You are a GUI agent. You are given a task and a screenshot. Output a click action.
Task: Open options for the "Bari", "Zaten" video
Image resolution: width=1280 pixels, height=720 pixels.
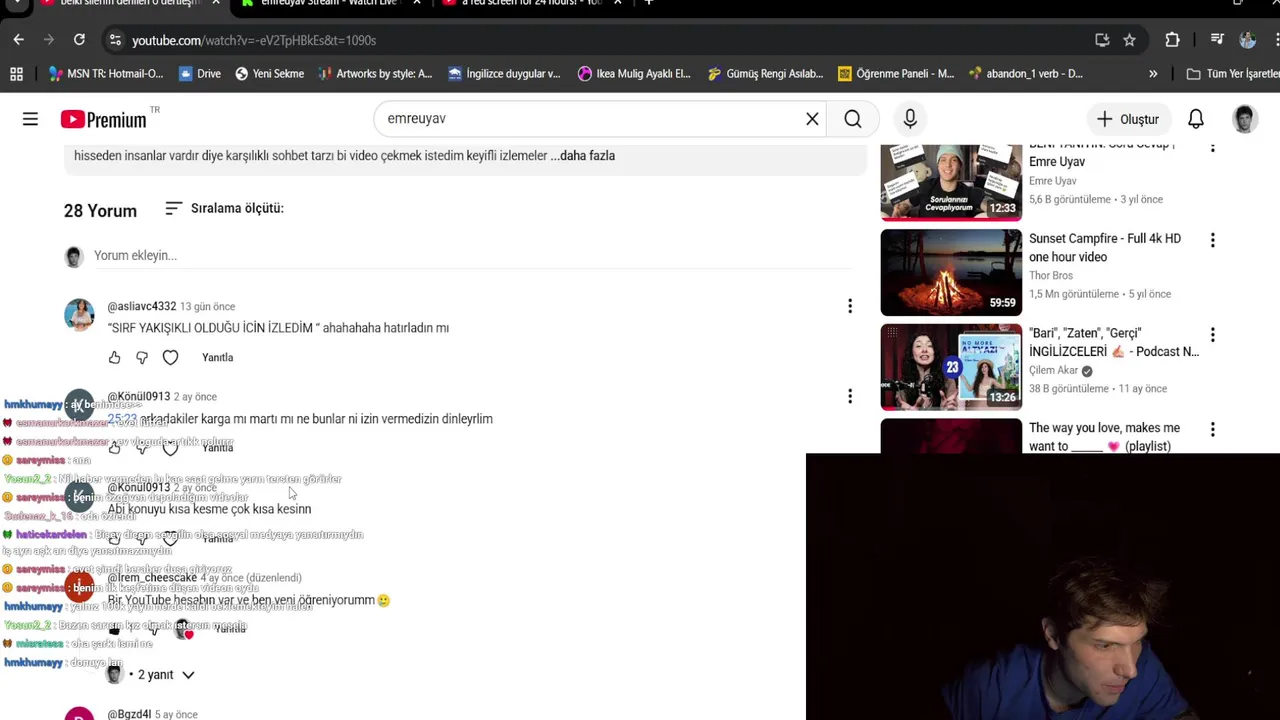tap(1212, 335)
